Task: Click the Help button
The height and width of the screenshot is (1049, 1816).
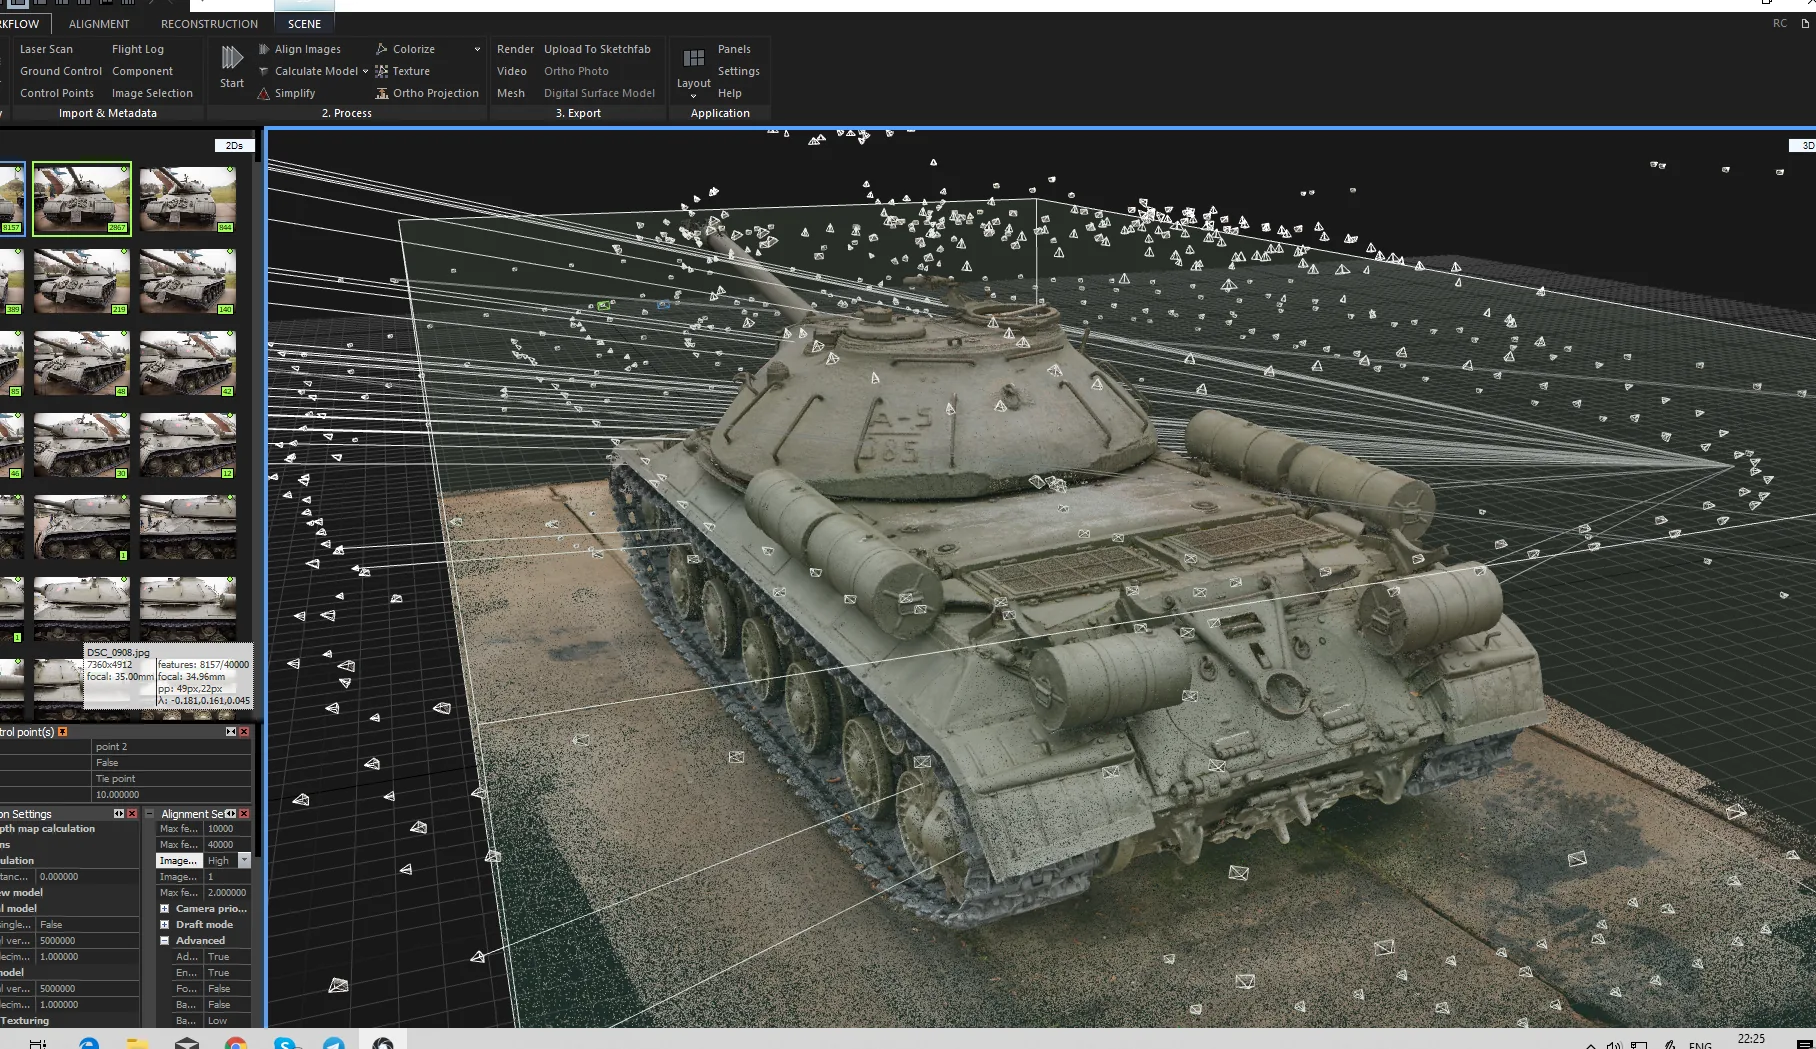Action: click(730, 93)
